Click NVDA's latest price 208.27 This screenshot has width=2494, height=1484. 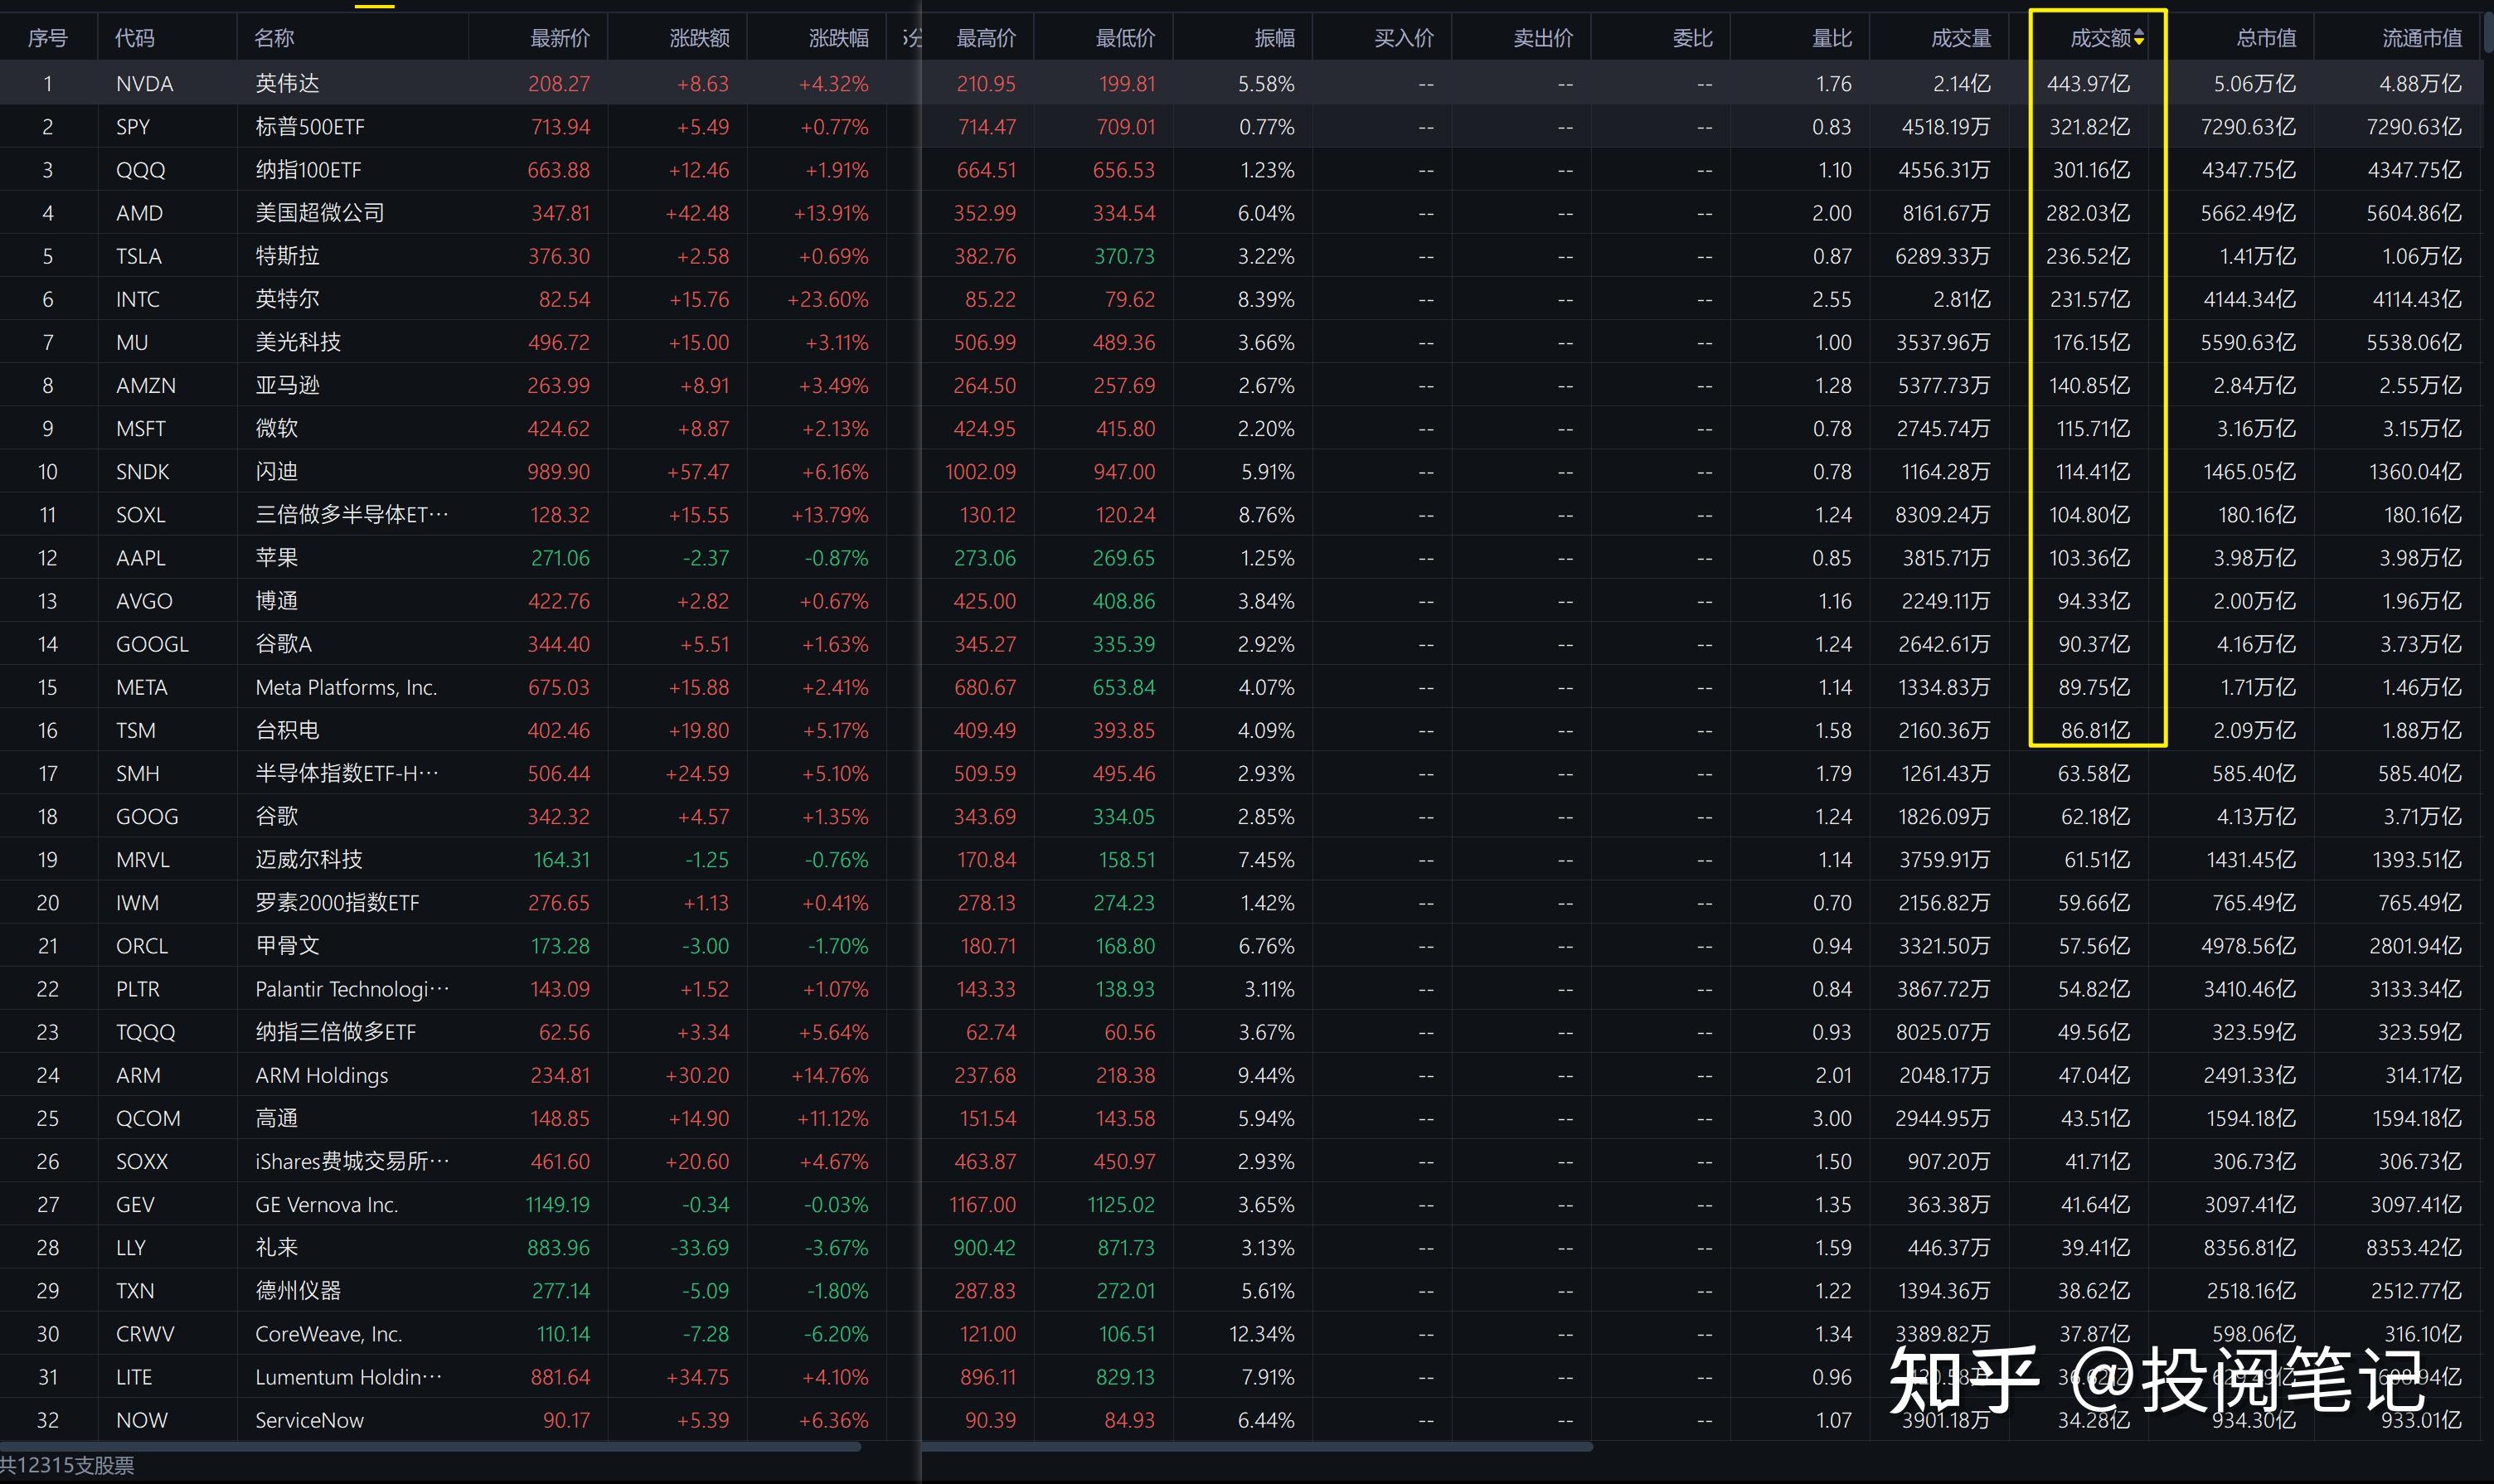559,84
